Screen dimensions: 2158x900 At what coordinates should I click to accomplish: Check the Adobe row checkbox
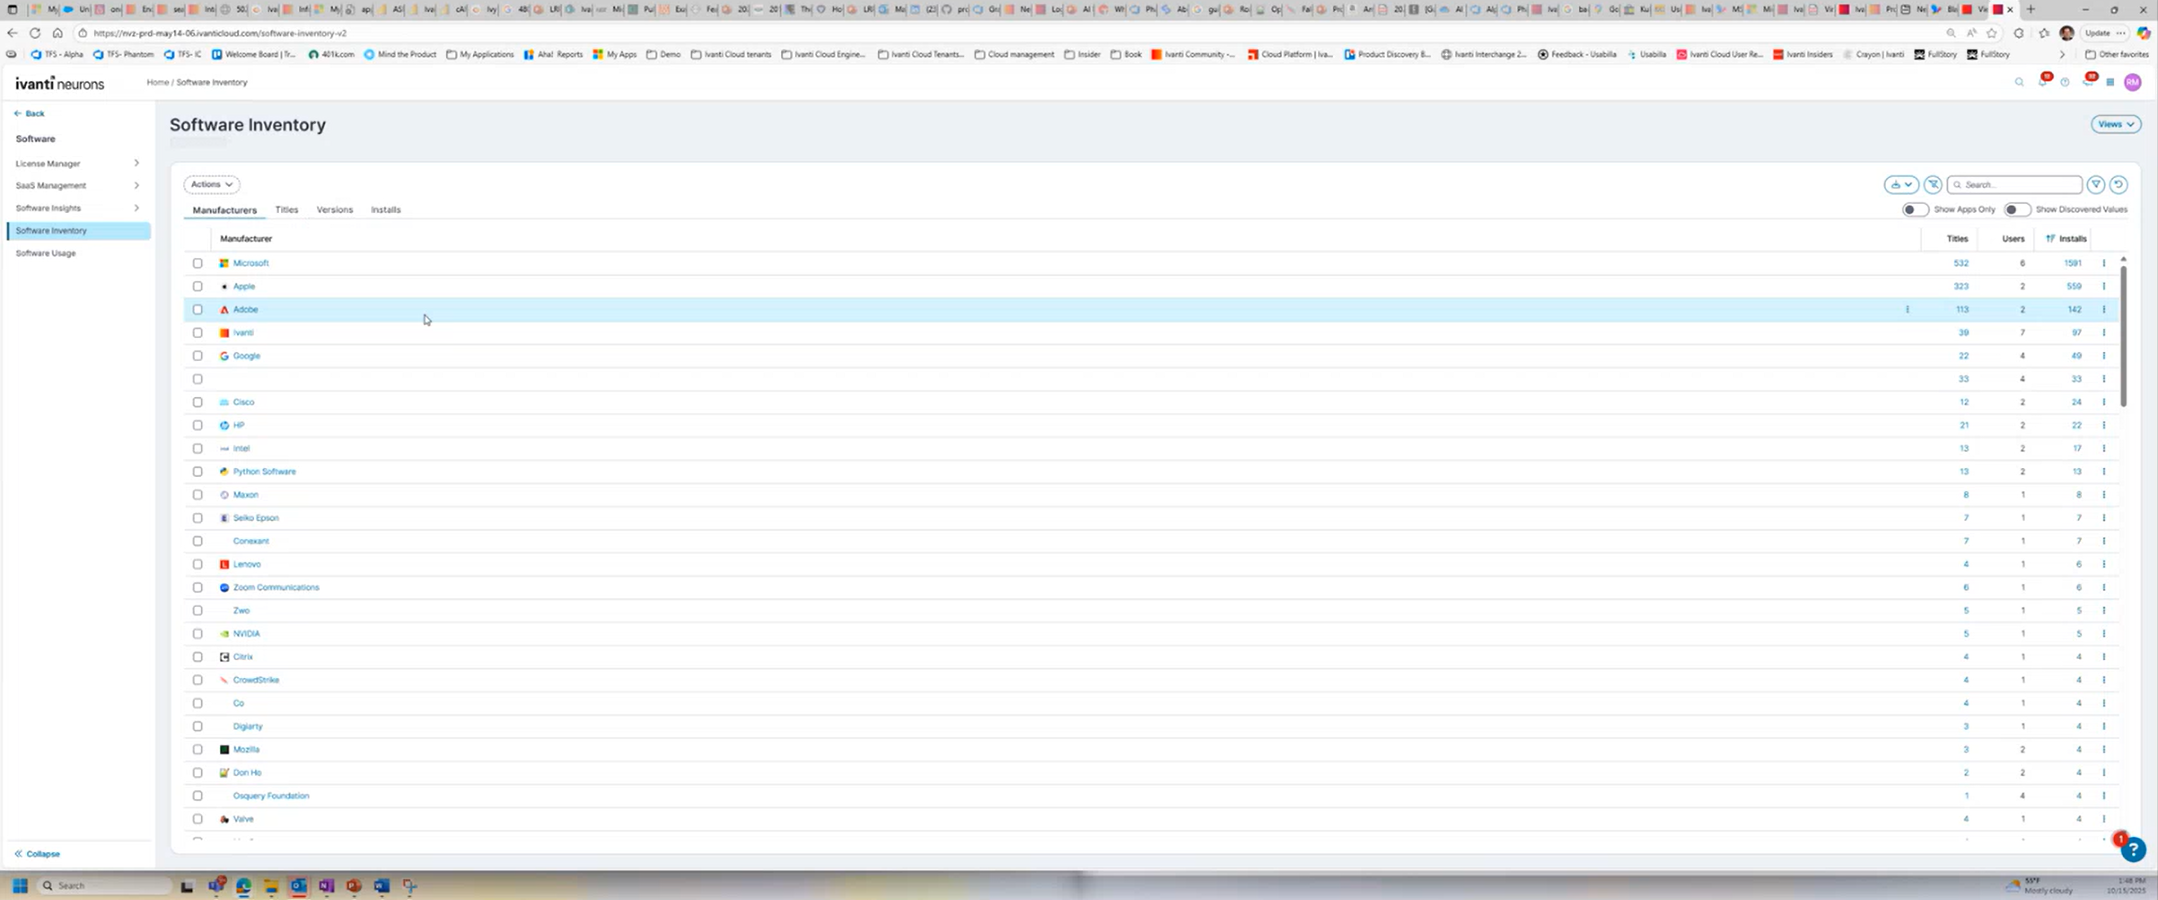[197, 310]
